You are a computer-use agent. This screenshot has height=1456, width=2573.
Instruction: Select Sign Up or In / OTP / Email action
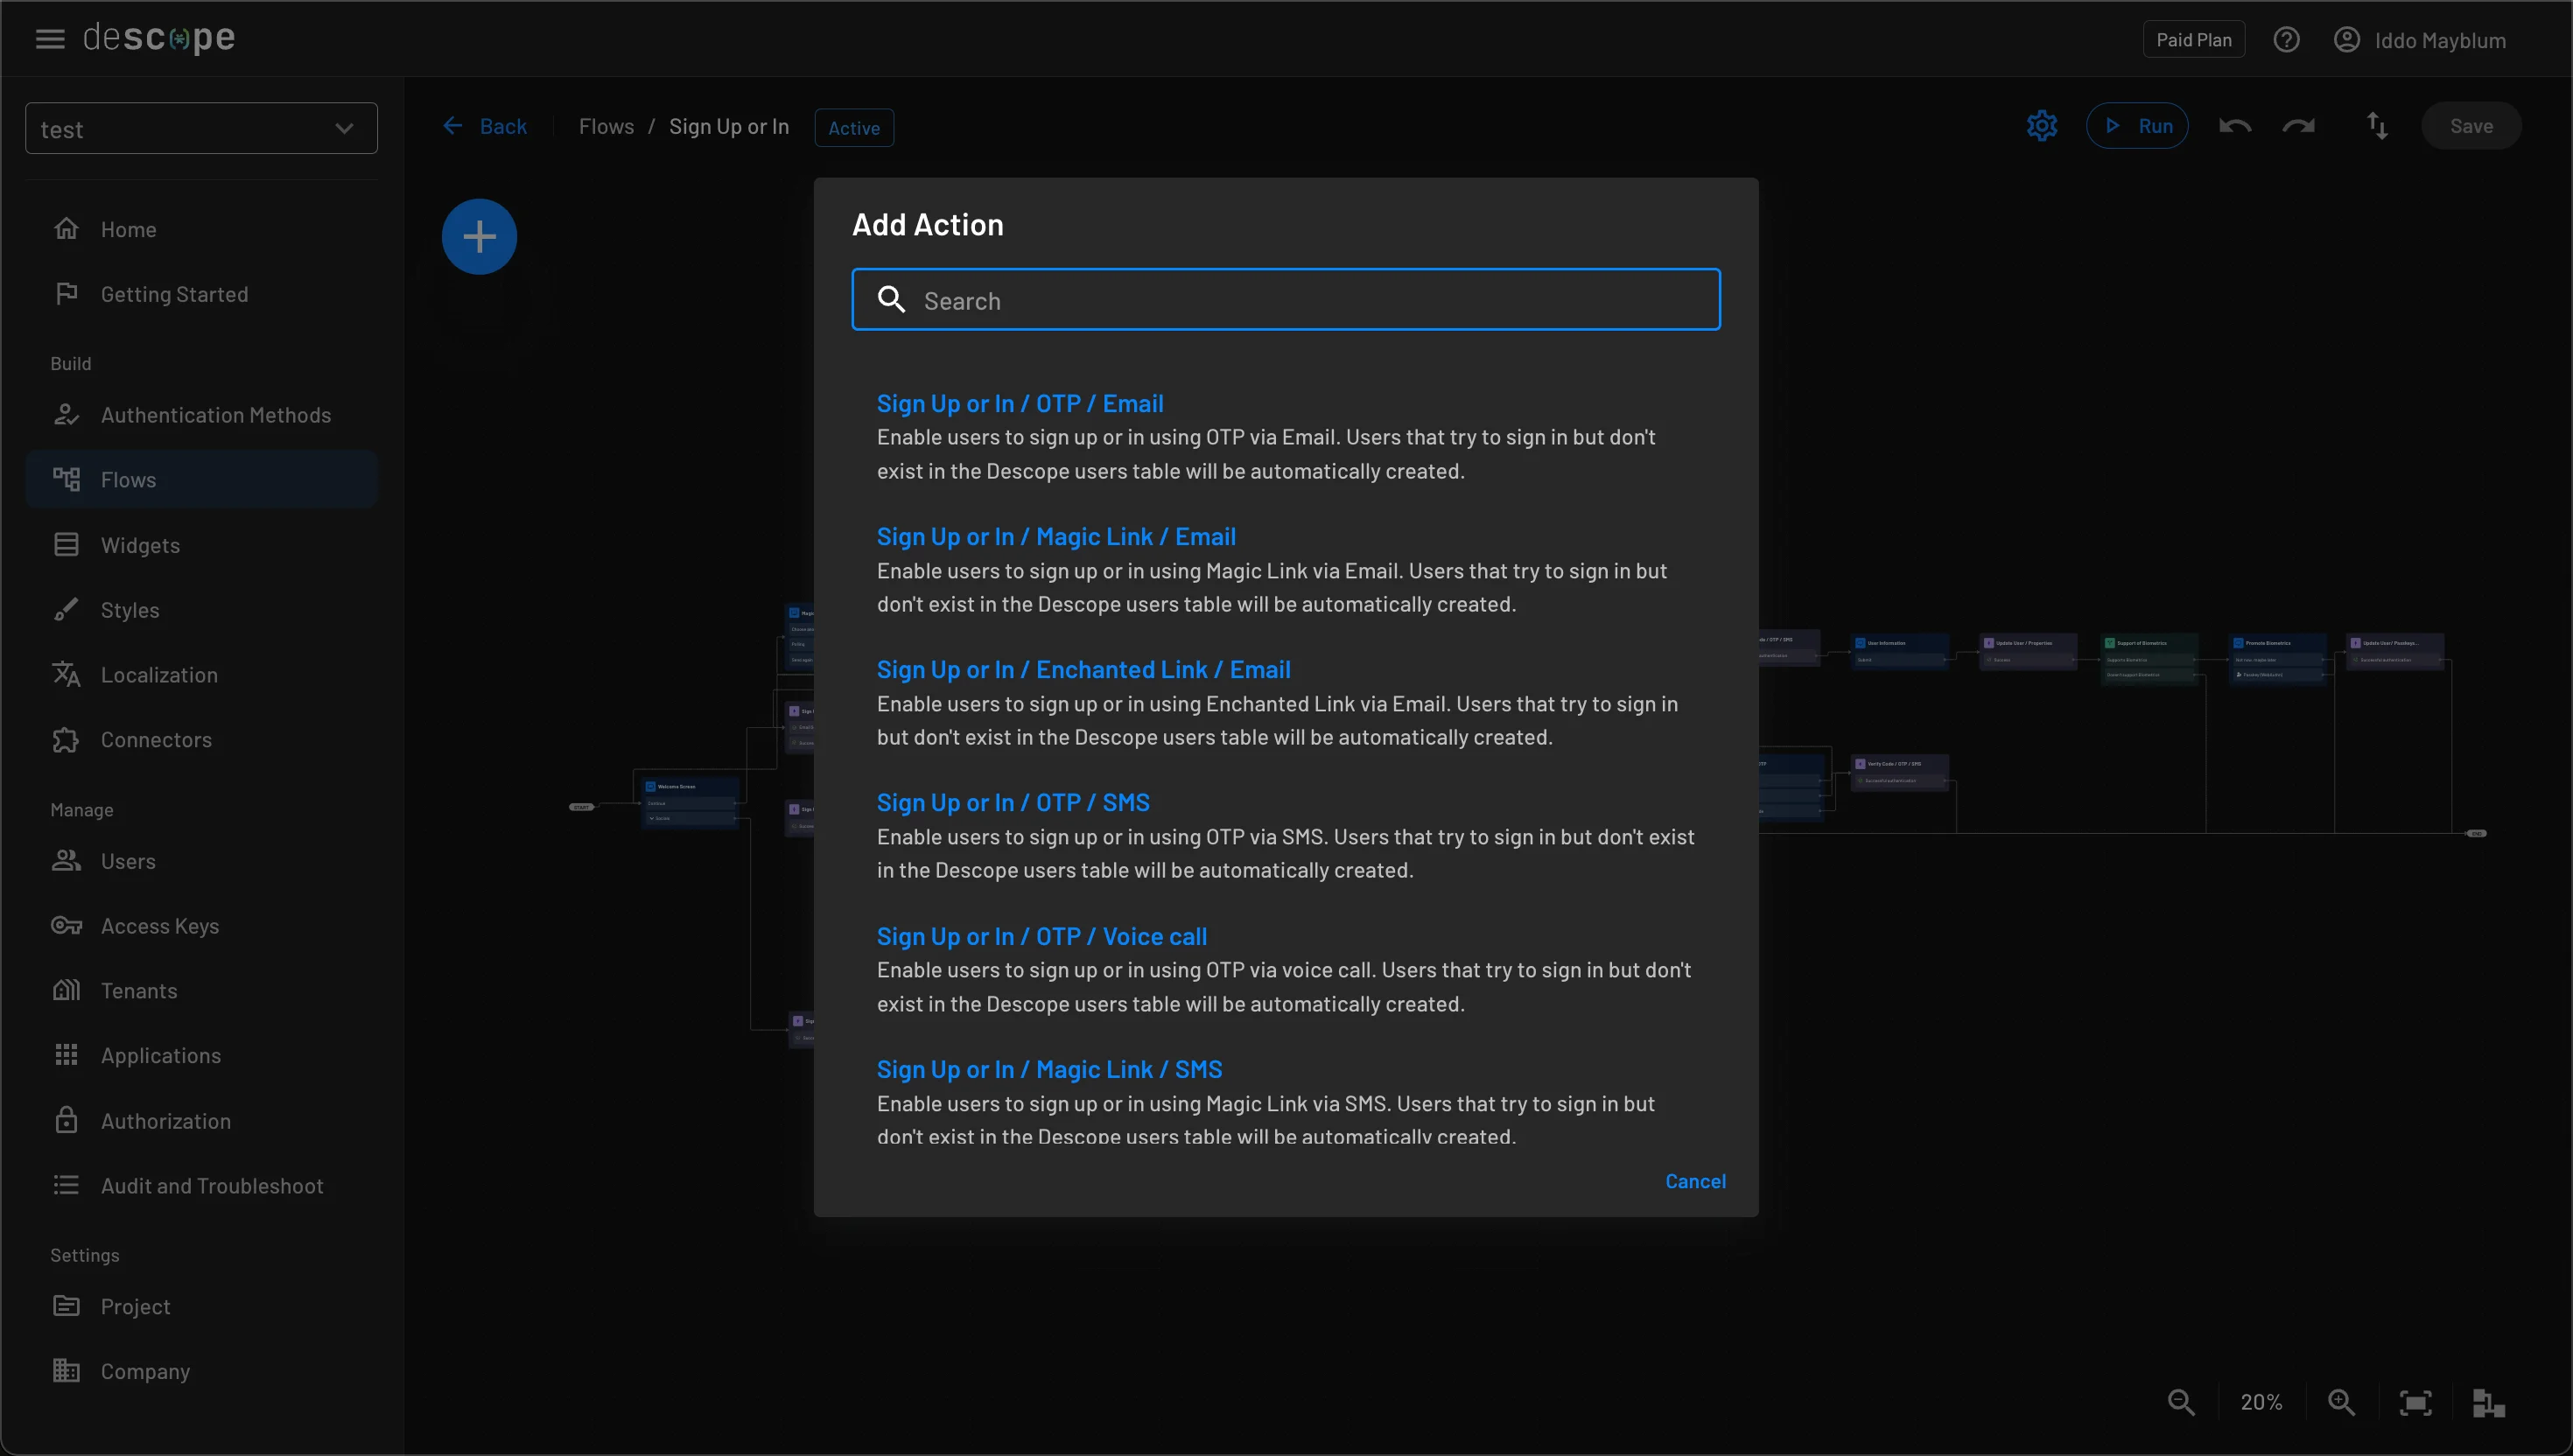1020,403
